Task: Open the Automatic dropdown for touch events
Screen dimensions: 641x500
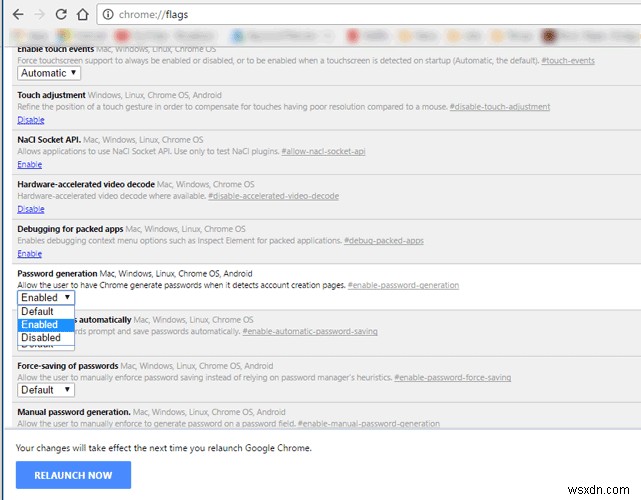Action: [49, 73]
